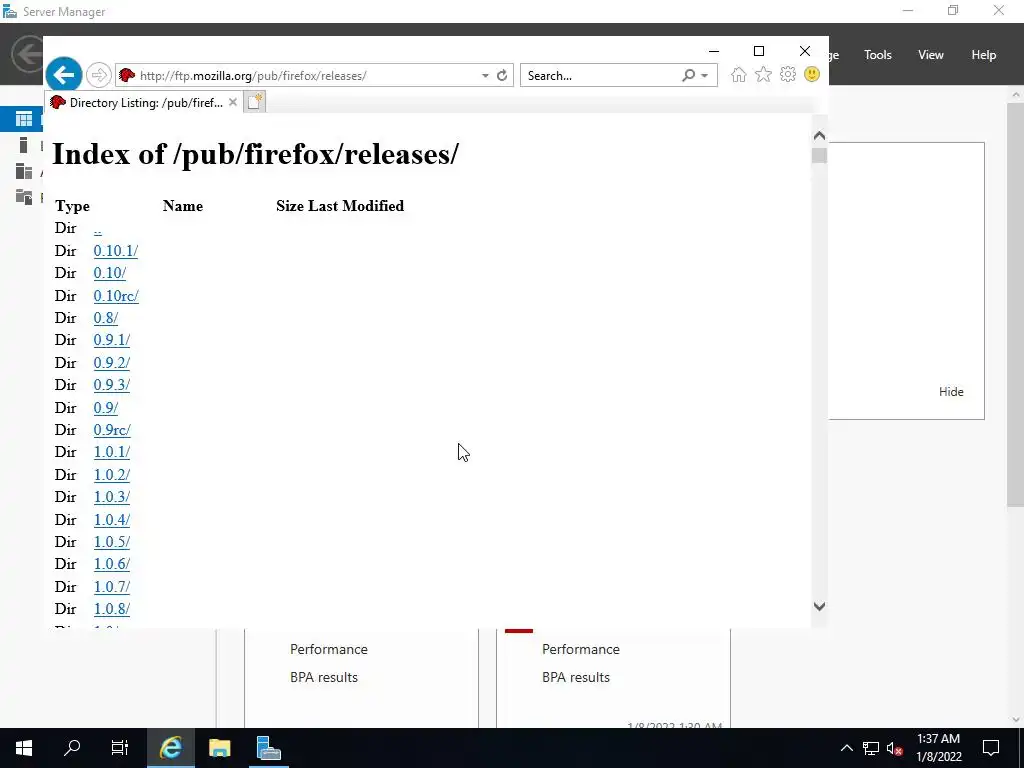The height and width of the screenshot is (768, 1024).
Task: Open the 1.0.7/ directory link
Action: tap(112, 586)
